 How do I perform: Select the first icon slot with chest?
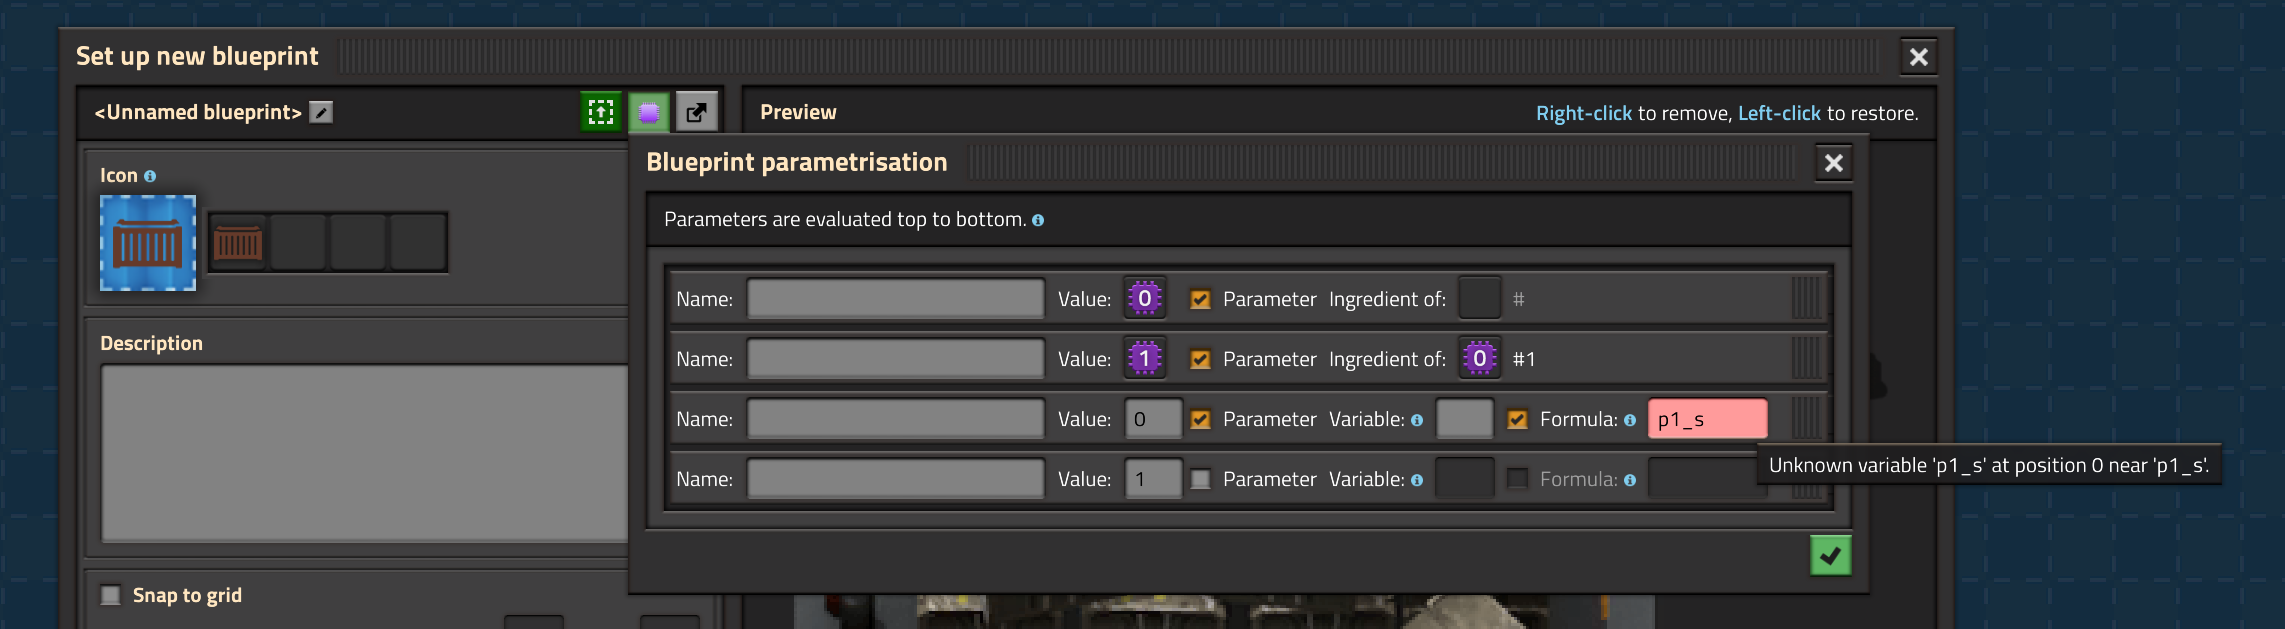pyautogui.click(x=238, y=243)
